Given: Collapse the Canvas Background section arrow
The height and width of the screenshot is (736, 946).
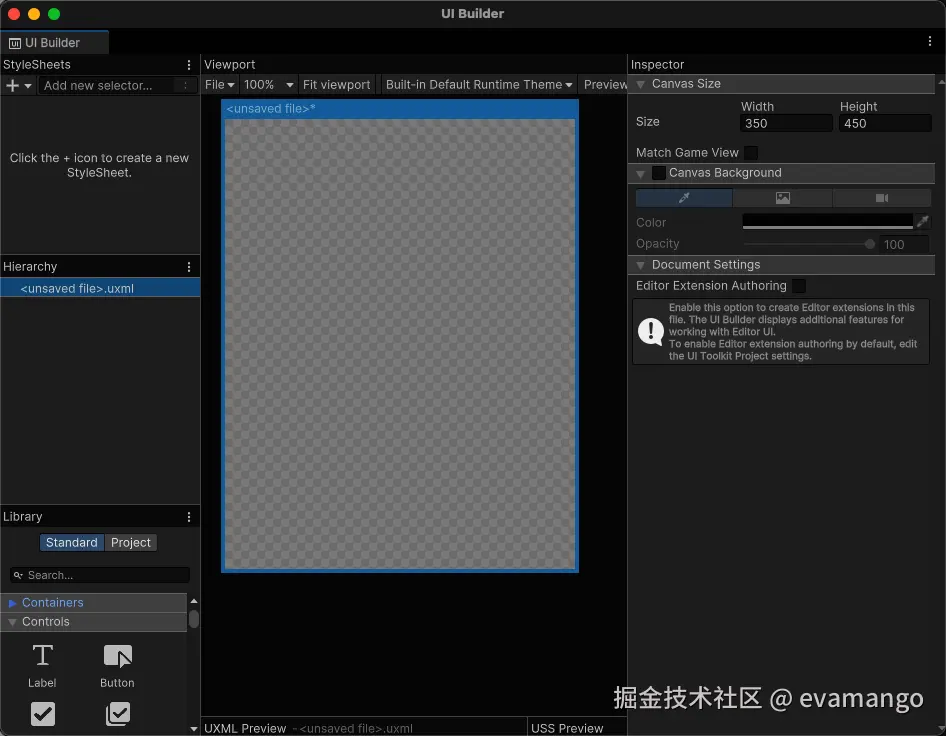Looking at the screenshot, I should 641,174.
